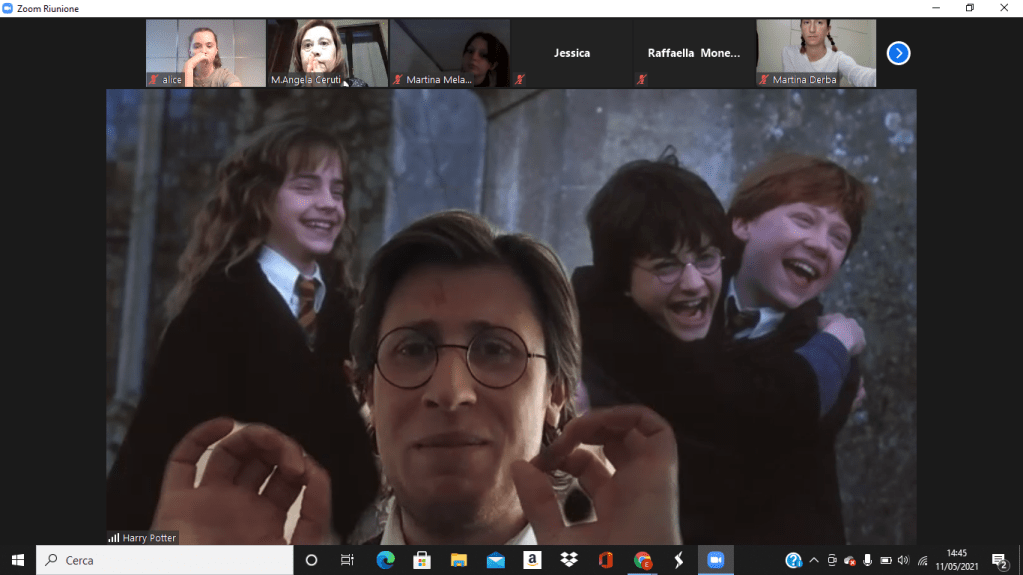
Task: Launch Microsoft Store from the taskbar
Action: pos(422,560)
